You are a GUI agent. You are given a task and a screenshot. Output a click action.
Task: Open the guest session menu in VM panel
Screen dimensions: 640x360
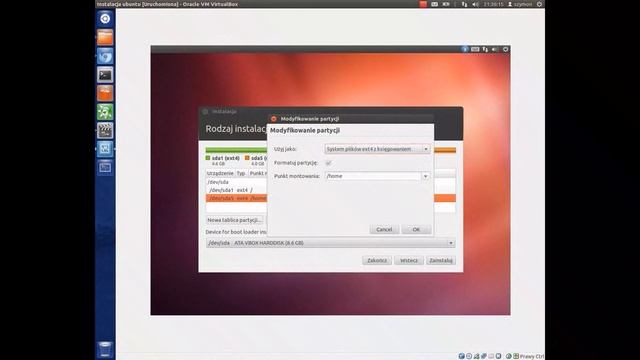[506, 49]
